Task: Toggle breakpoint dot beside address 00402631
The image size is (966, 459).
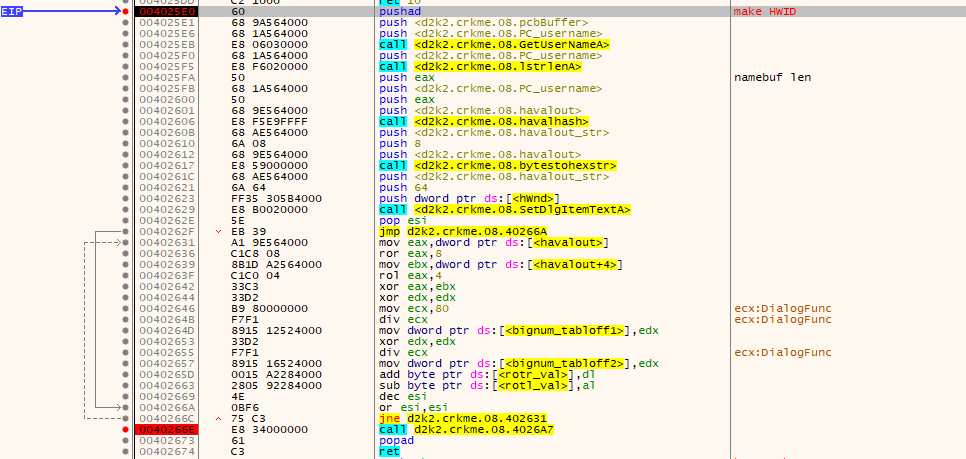Action: point(126,243)
